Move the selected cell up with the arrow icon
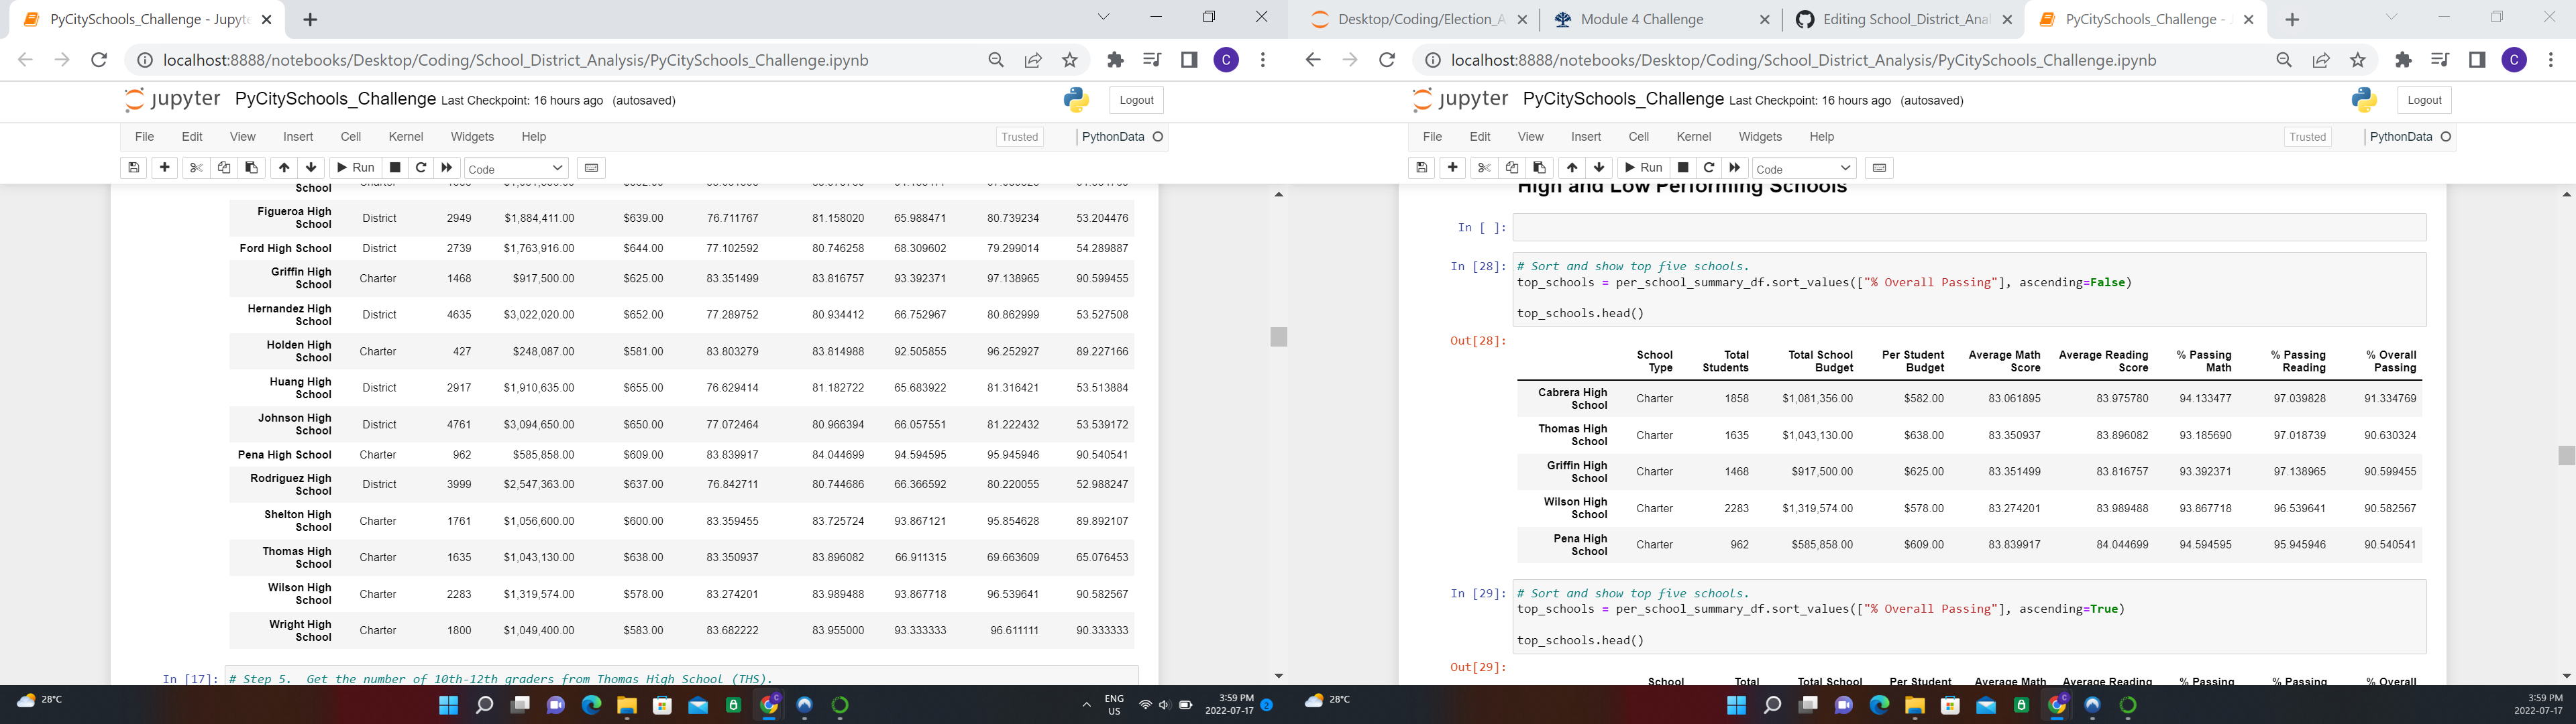 click(283, 167)
